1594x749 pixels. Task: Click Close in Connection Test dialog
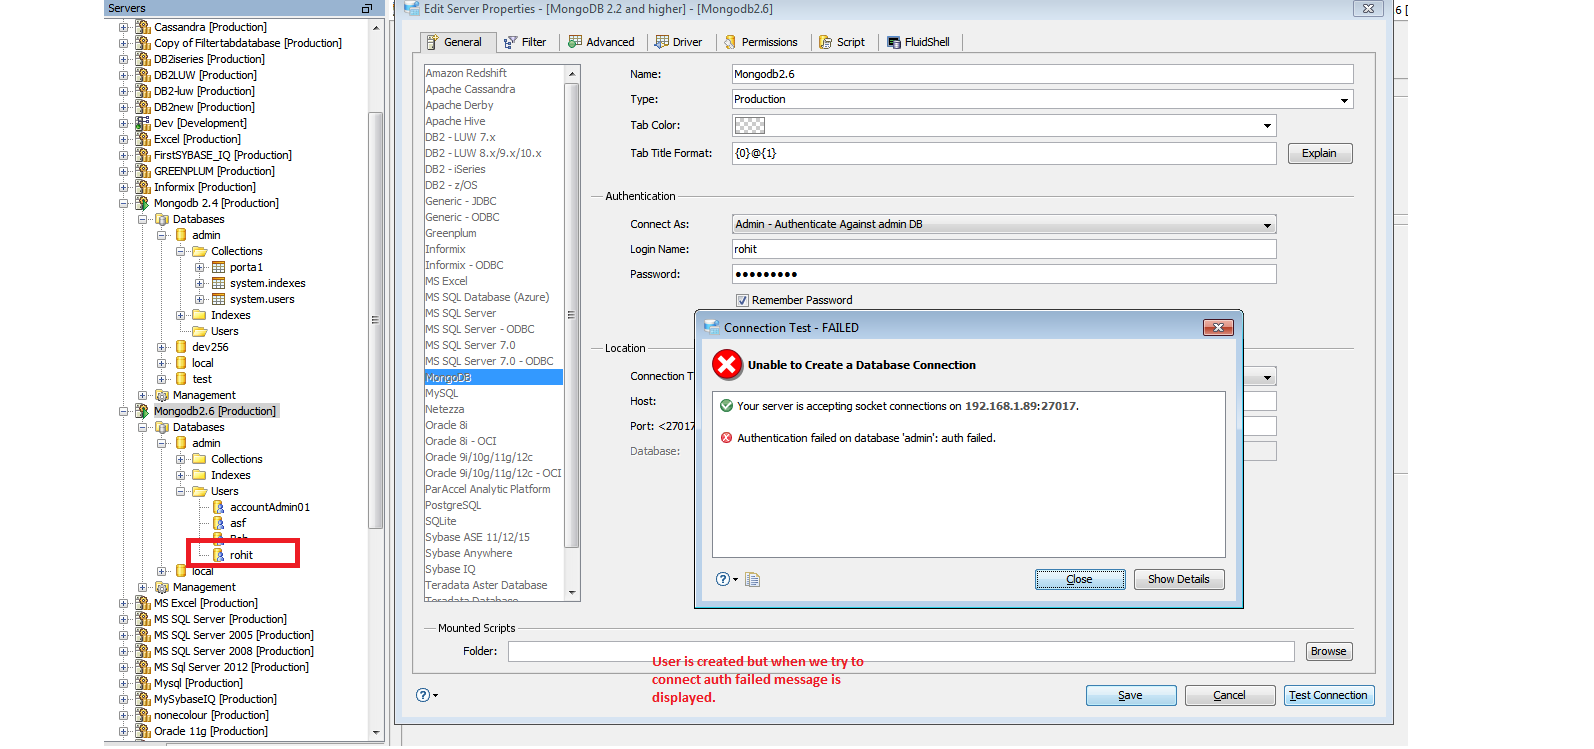click(1080, 579)
